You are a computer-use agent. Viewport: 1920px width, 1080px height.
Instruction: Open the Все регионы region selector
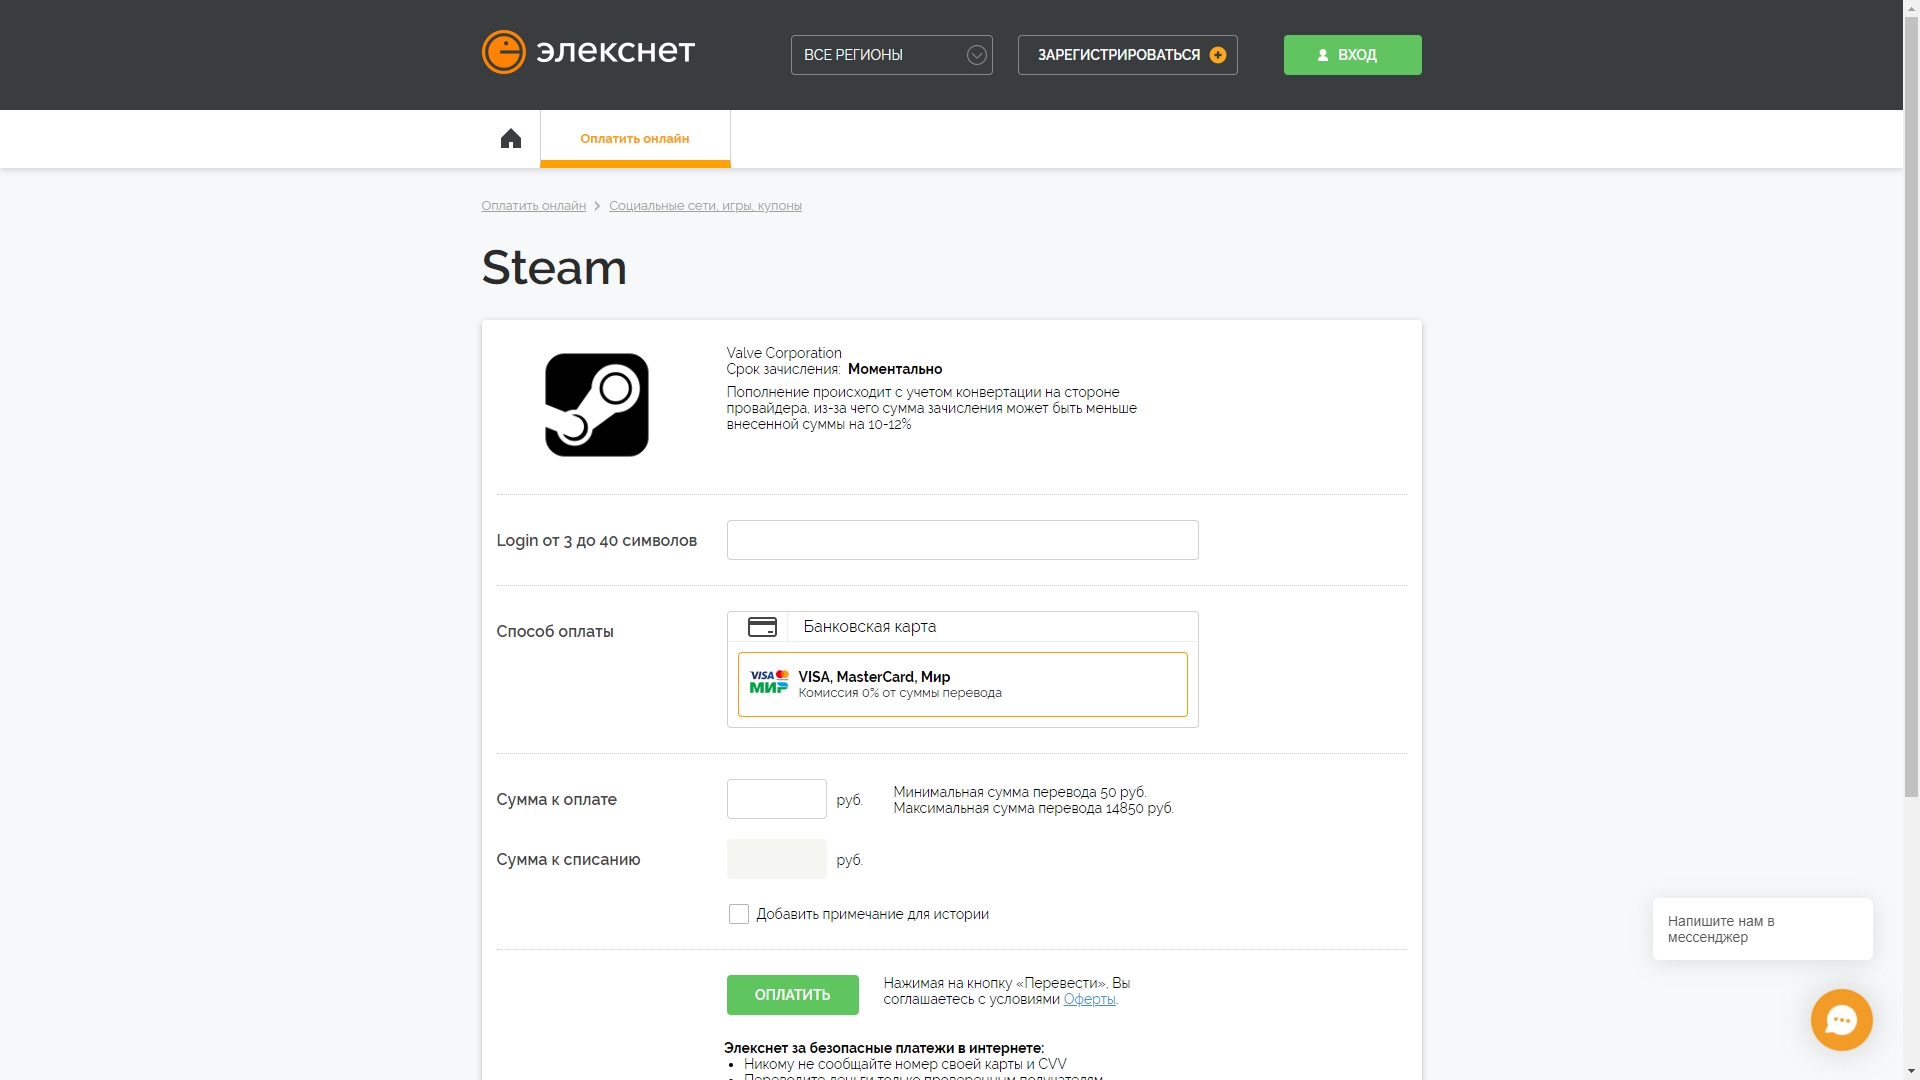point(891,55)
